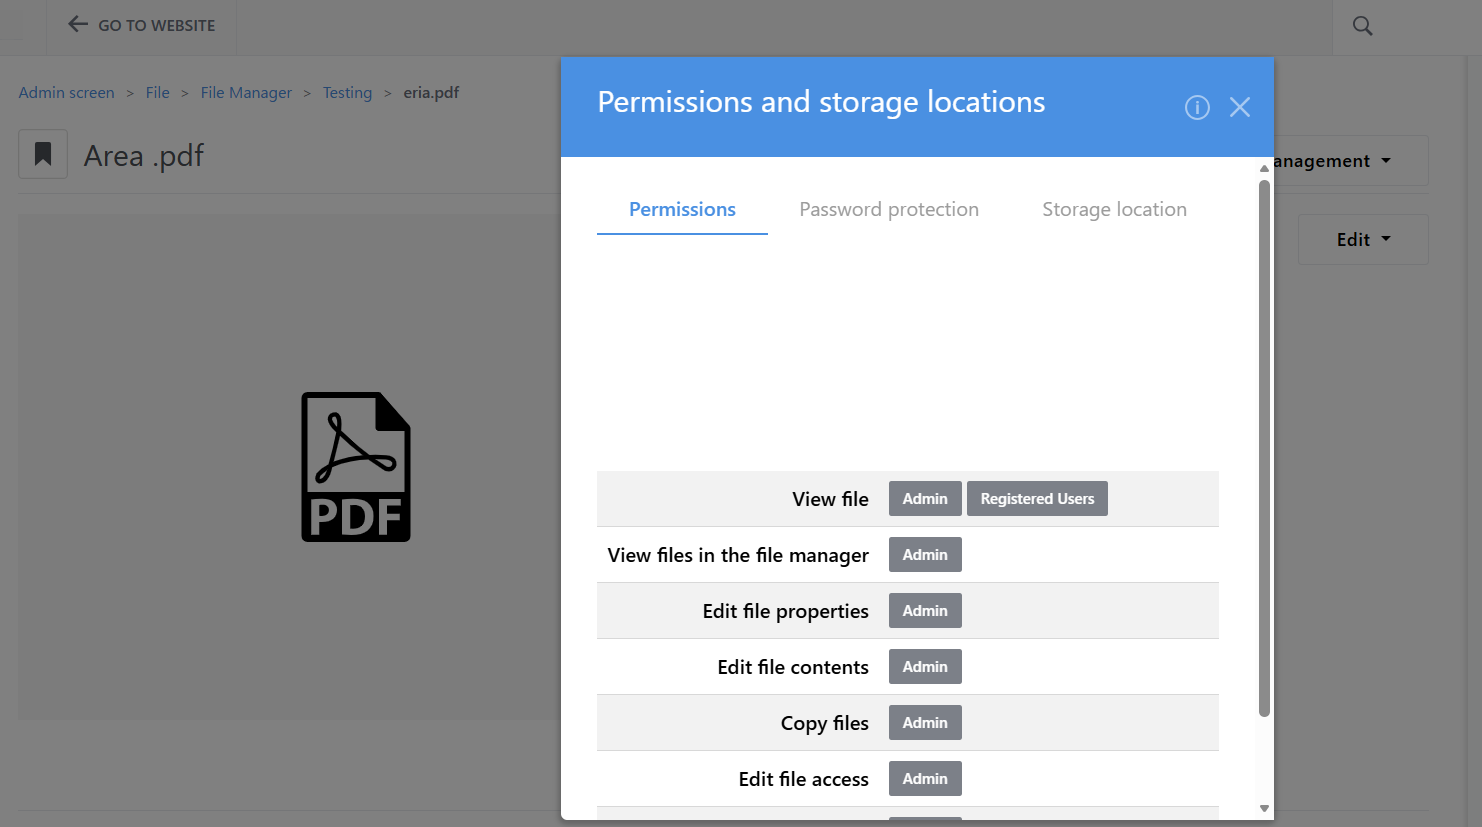
Task: Open the Permissions tab
Action: tap(682, 209)
